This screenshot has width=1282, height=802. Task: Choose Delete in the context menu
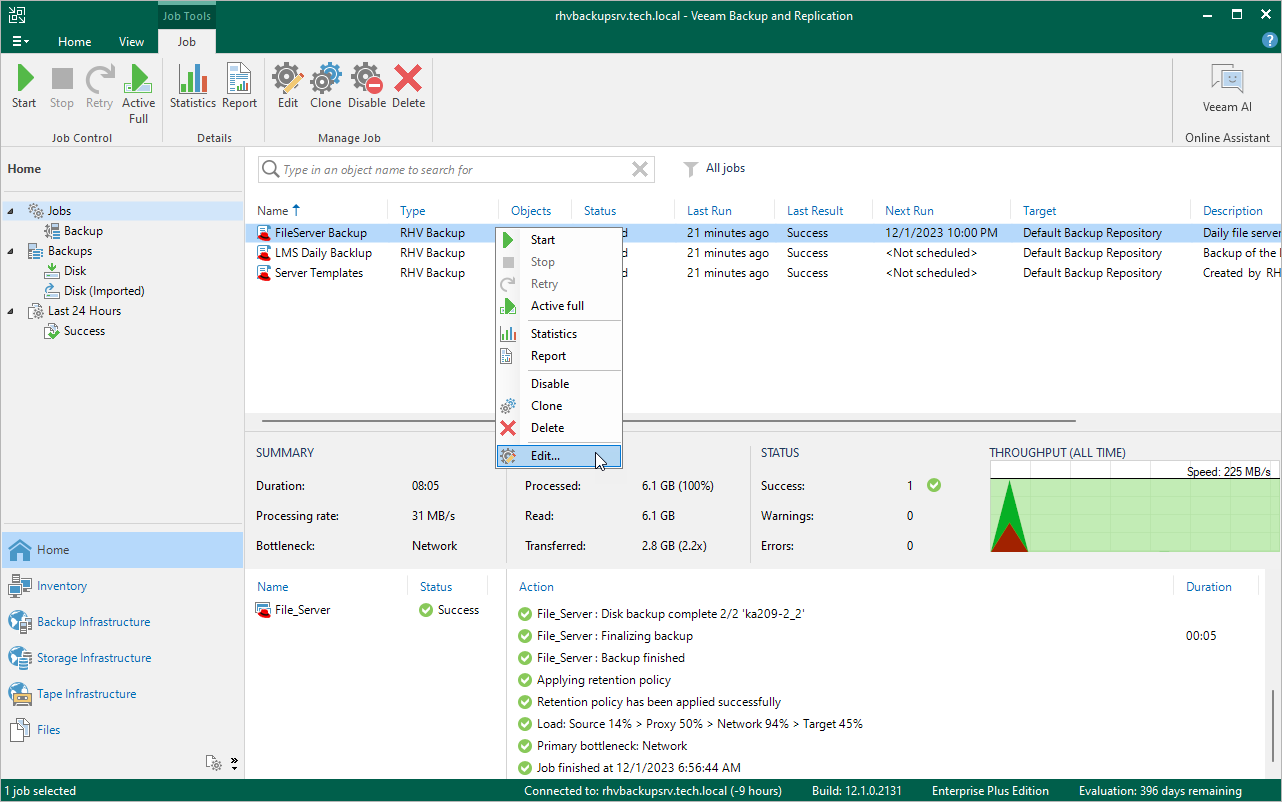560,428
